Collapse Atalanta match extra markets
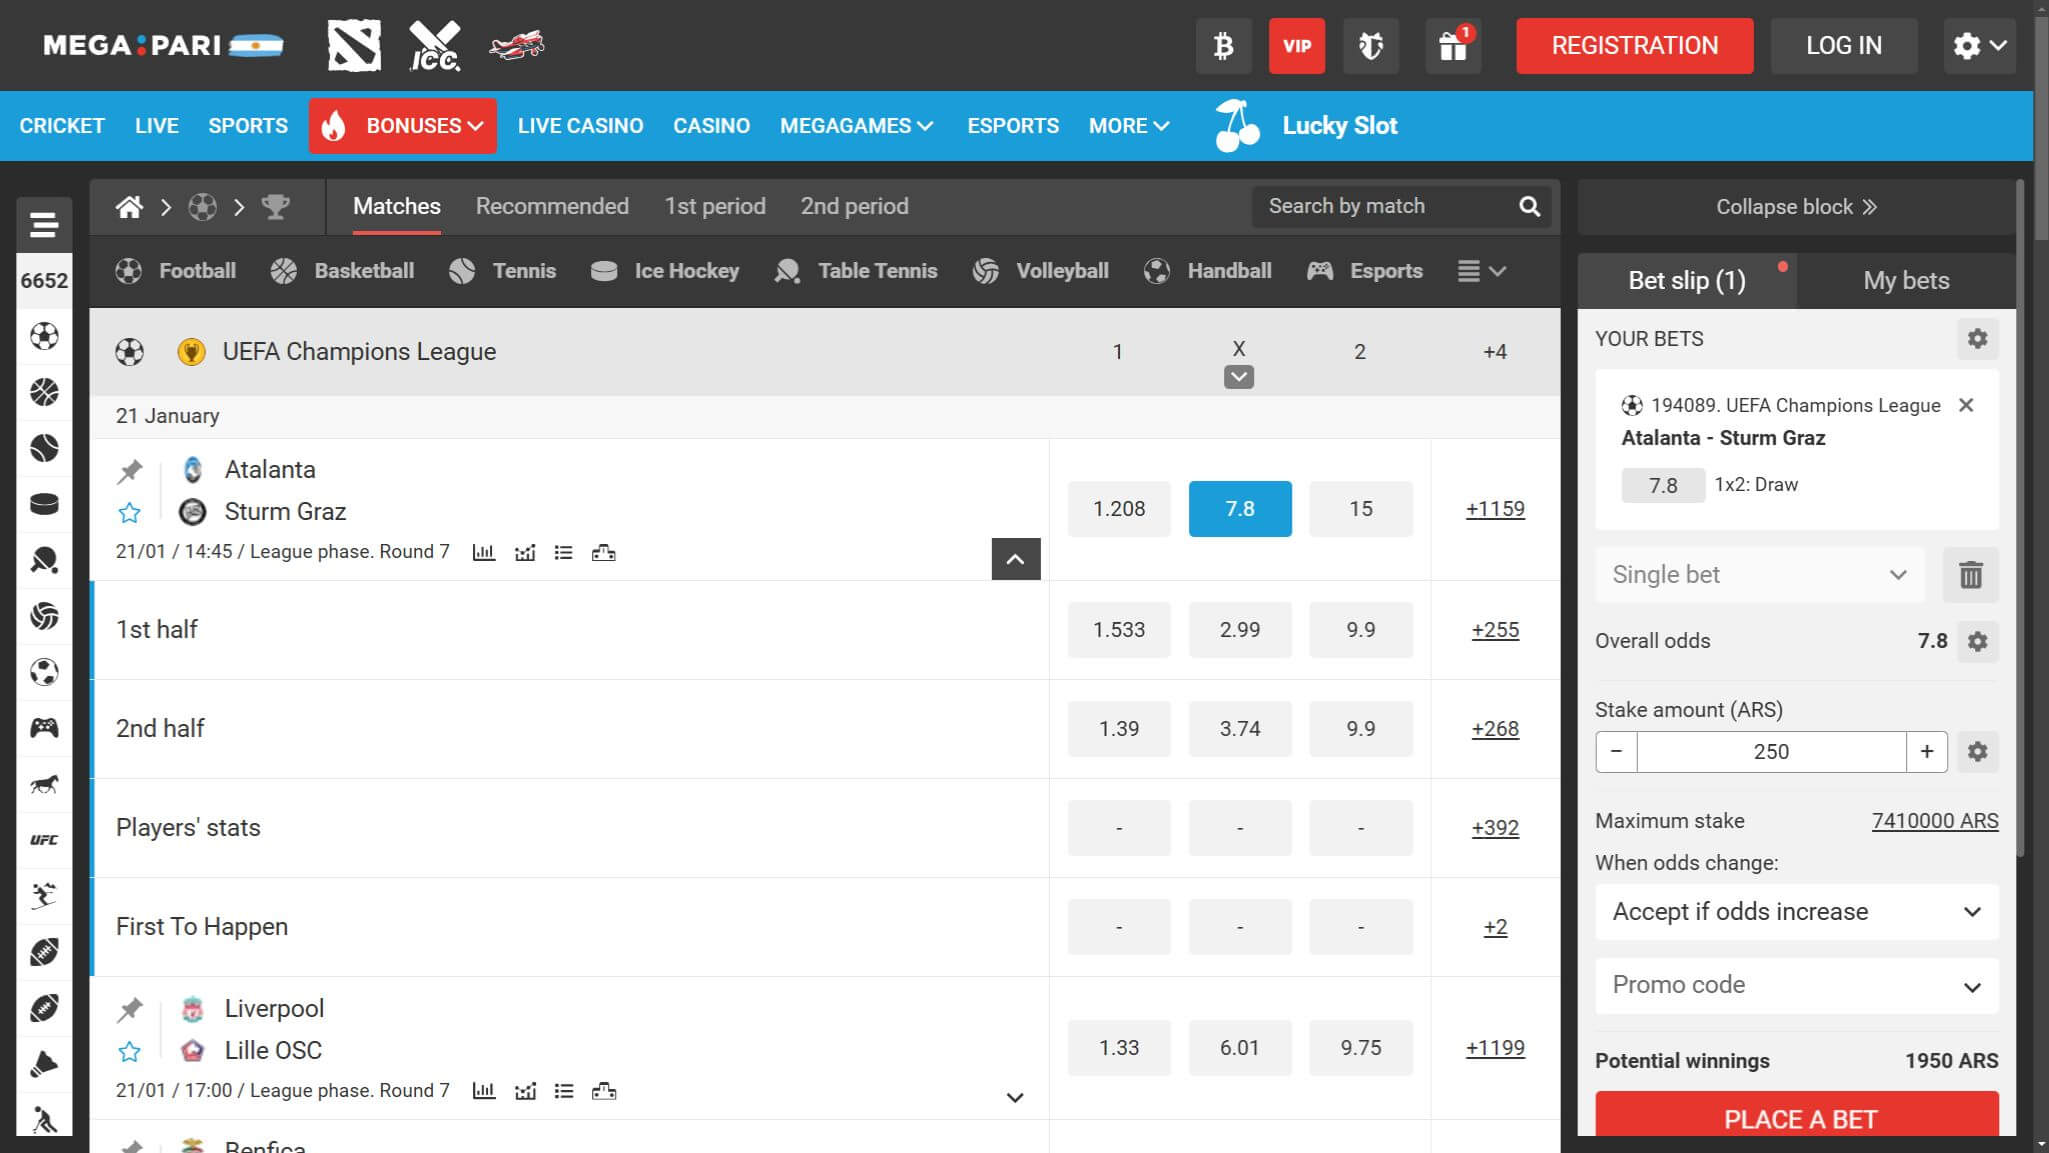Image resolution: width=2049 pixels, height=1153 pixels. (x=1015, y=559)
